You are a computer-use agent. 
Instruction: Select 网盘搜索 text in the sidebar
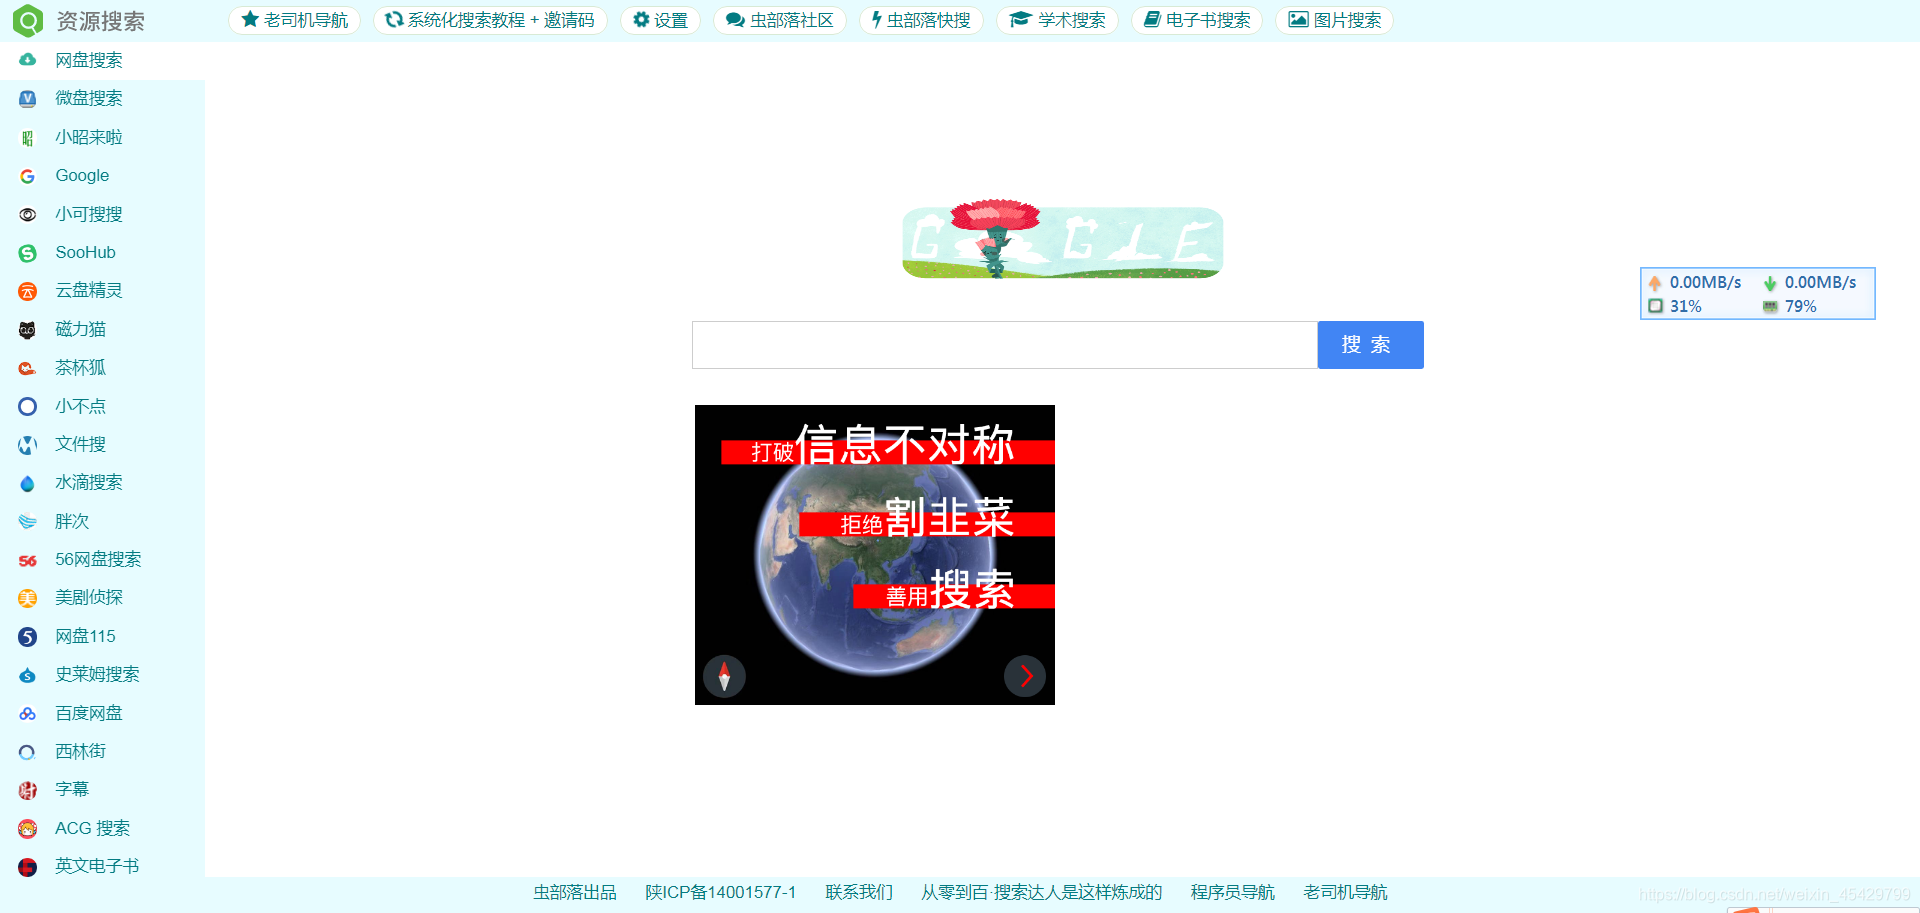coord(89,60)
